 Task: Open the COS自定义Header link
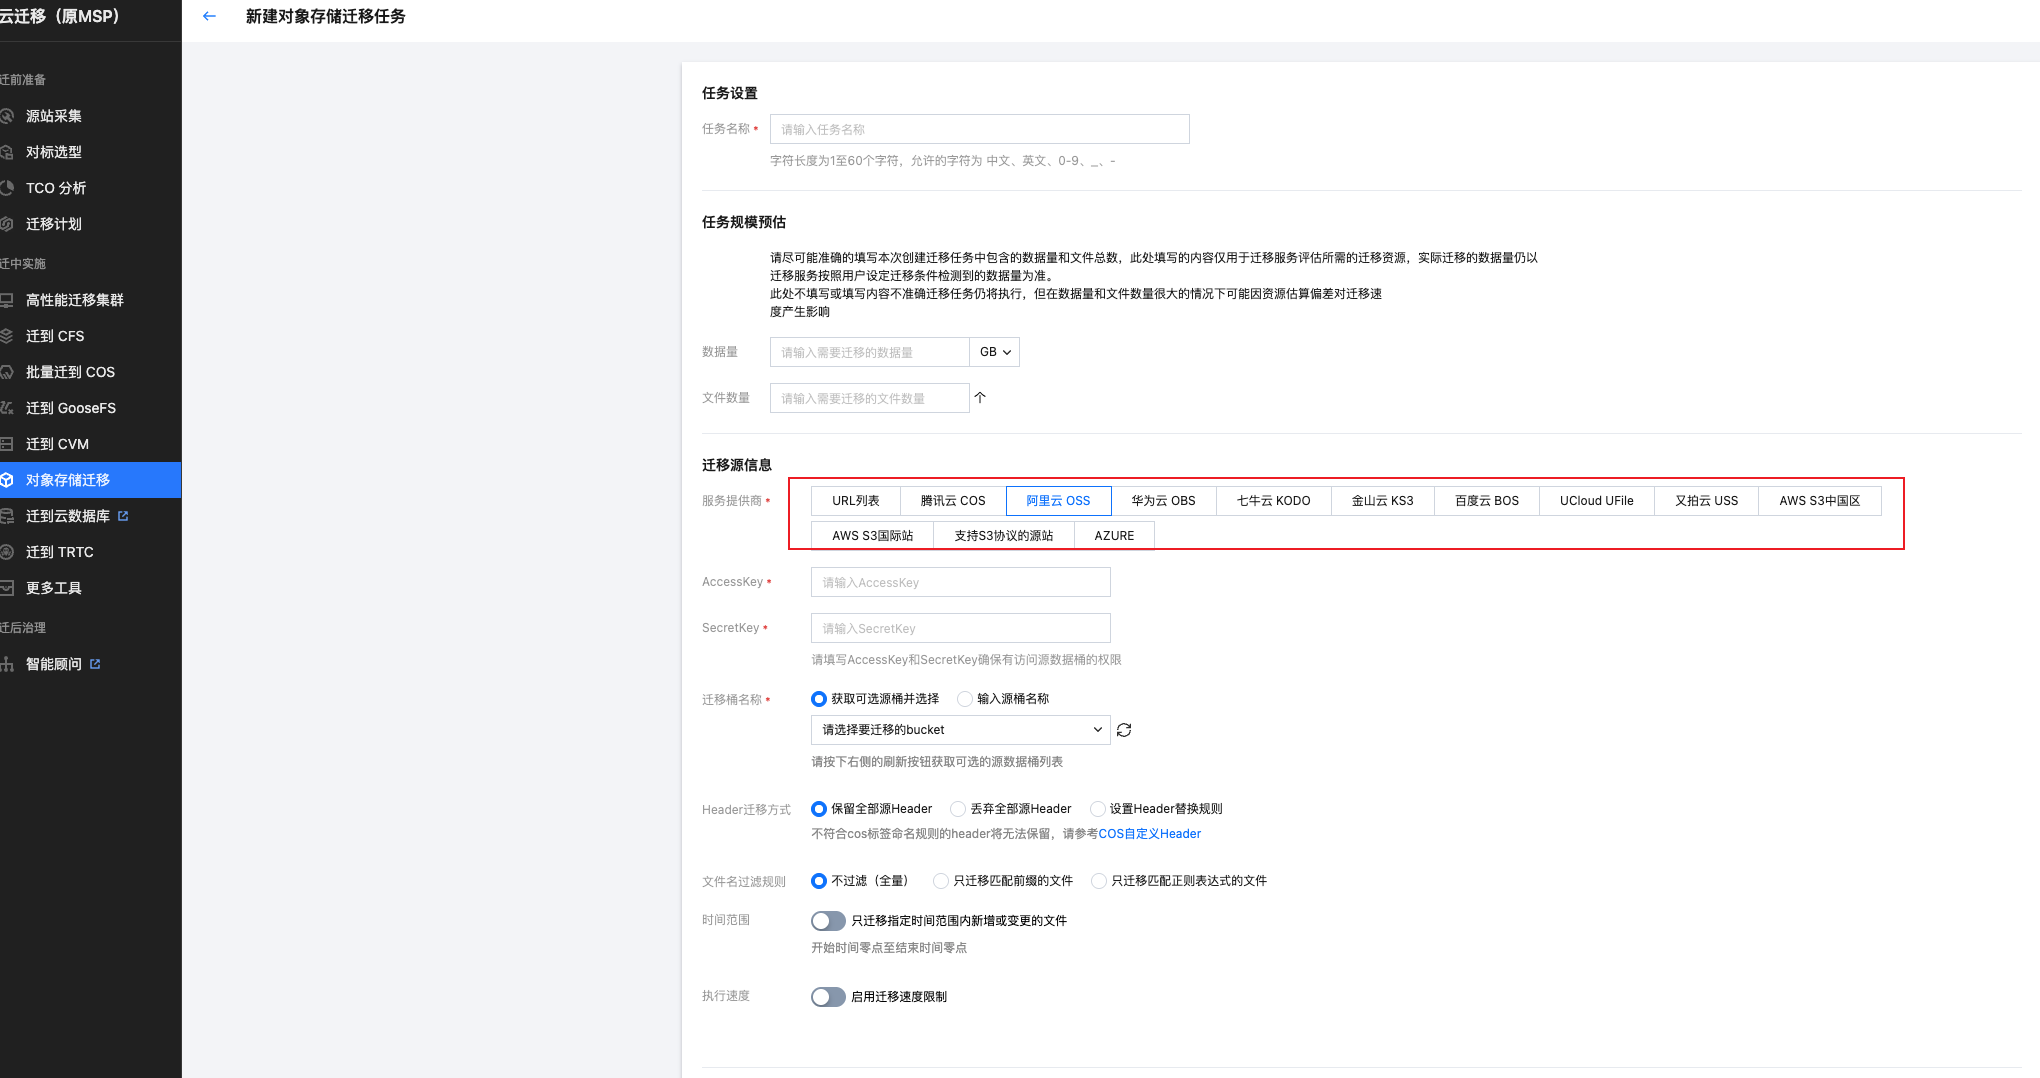pos(1148,833)
